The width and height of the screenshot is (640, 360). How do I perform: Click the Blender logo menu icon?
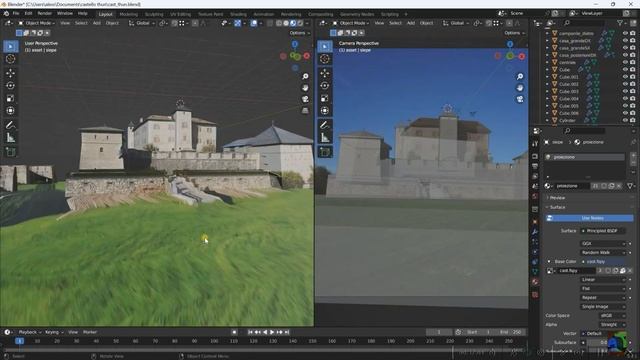[6, 13]
